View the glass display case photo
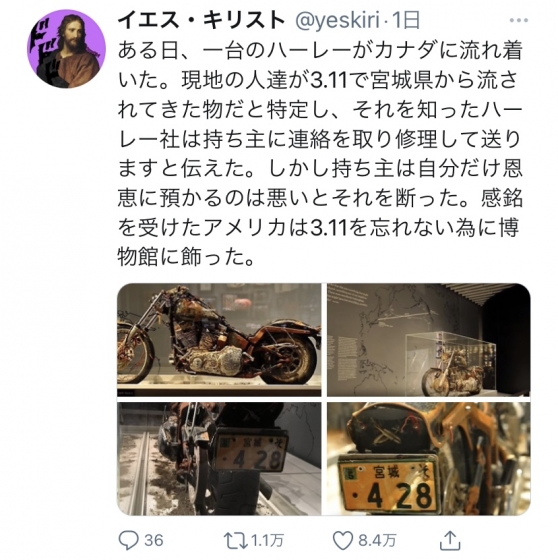This screenshot has height=560, width=558. (x=429, y=340)
